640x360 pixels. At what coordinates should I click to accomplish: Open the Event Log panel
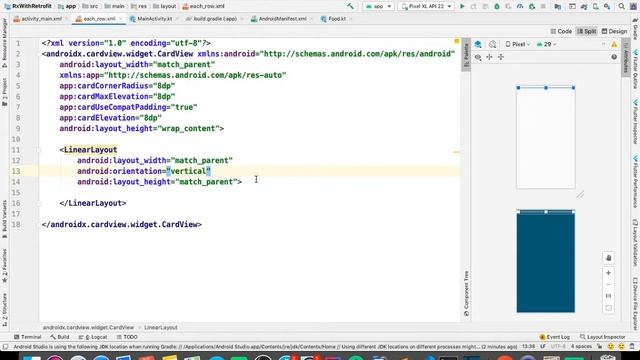554,337
